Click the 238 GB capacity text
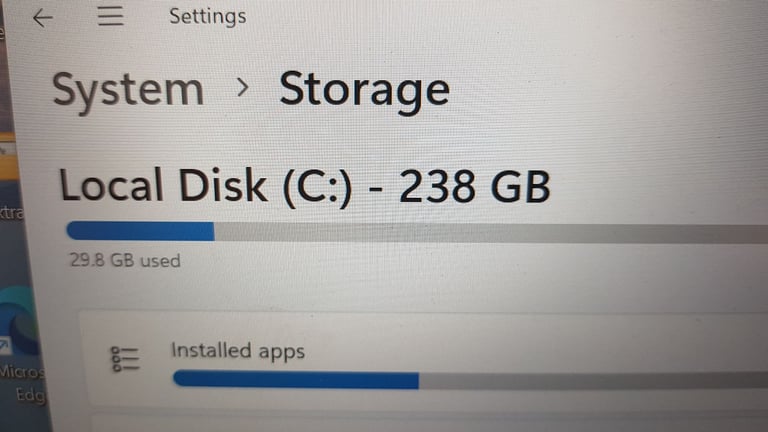This screenshot has width=768, height=432. pyautogui.click(x=475, y=187)
